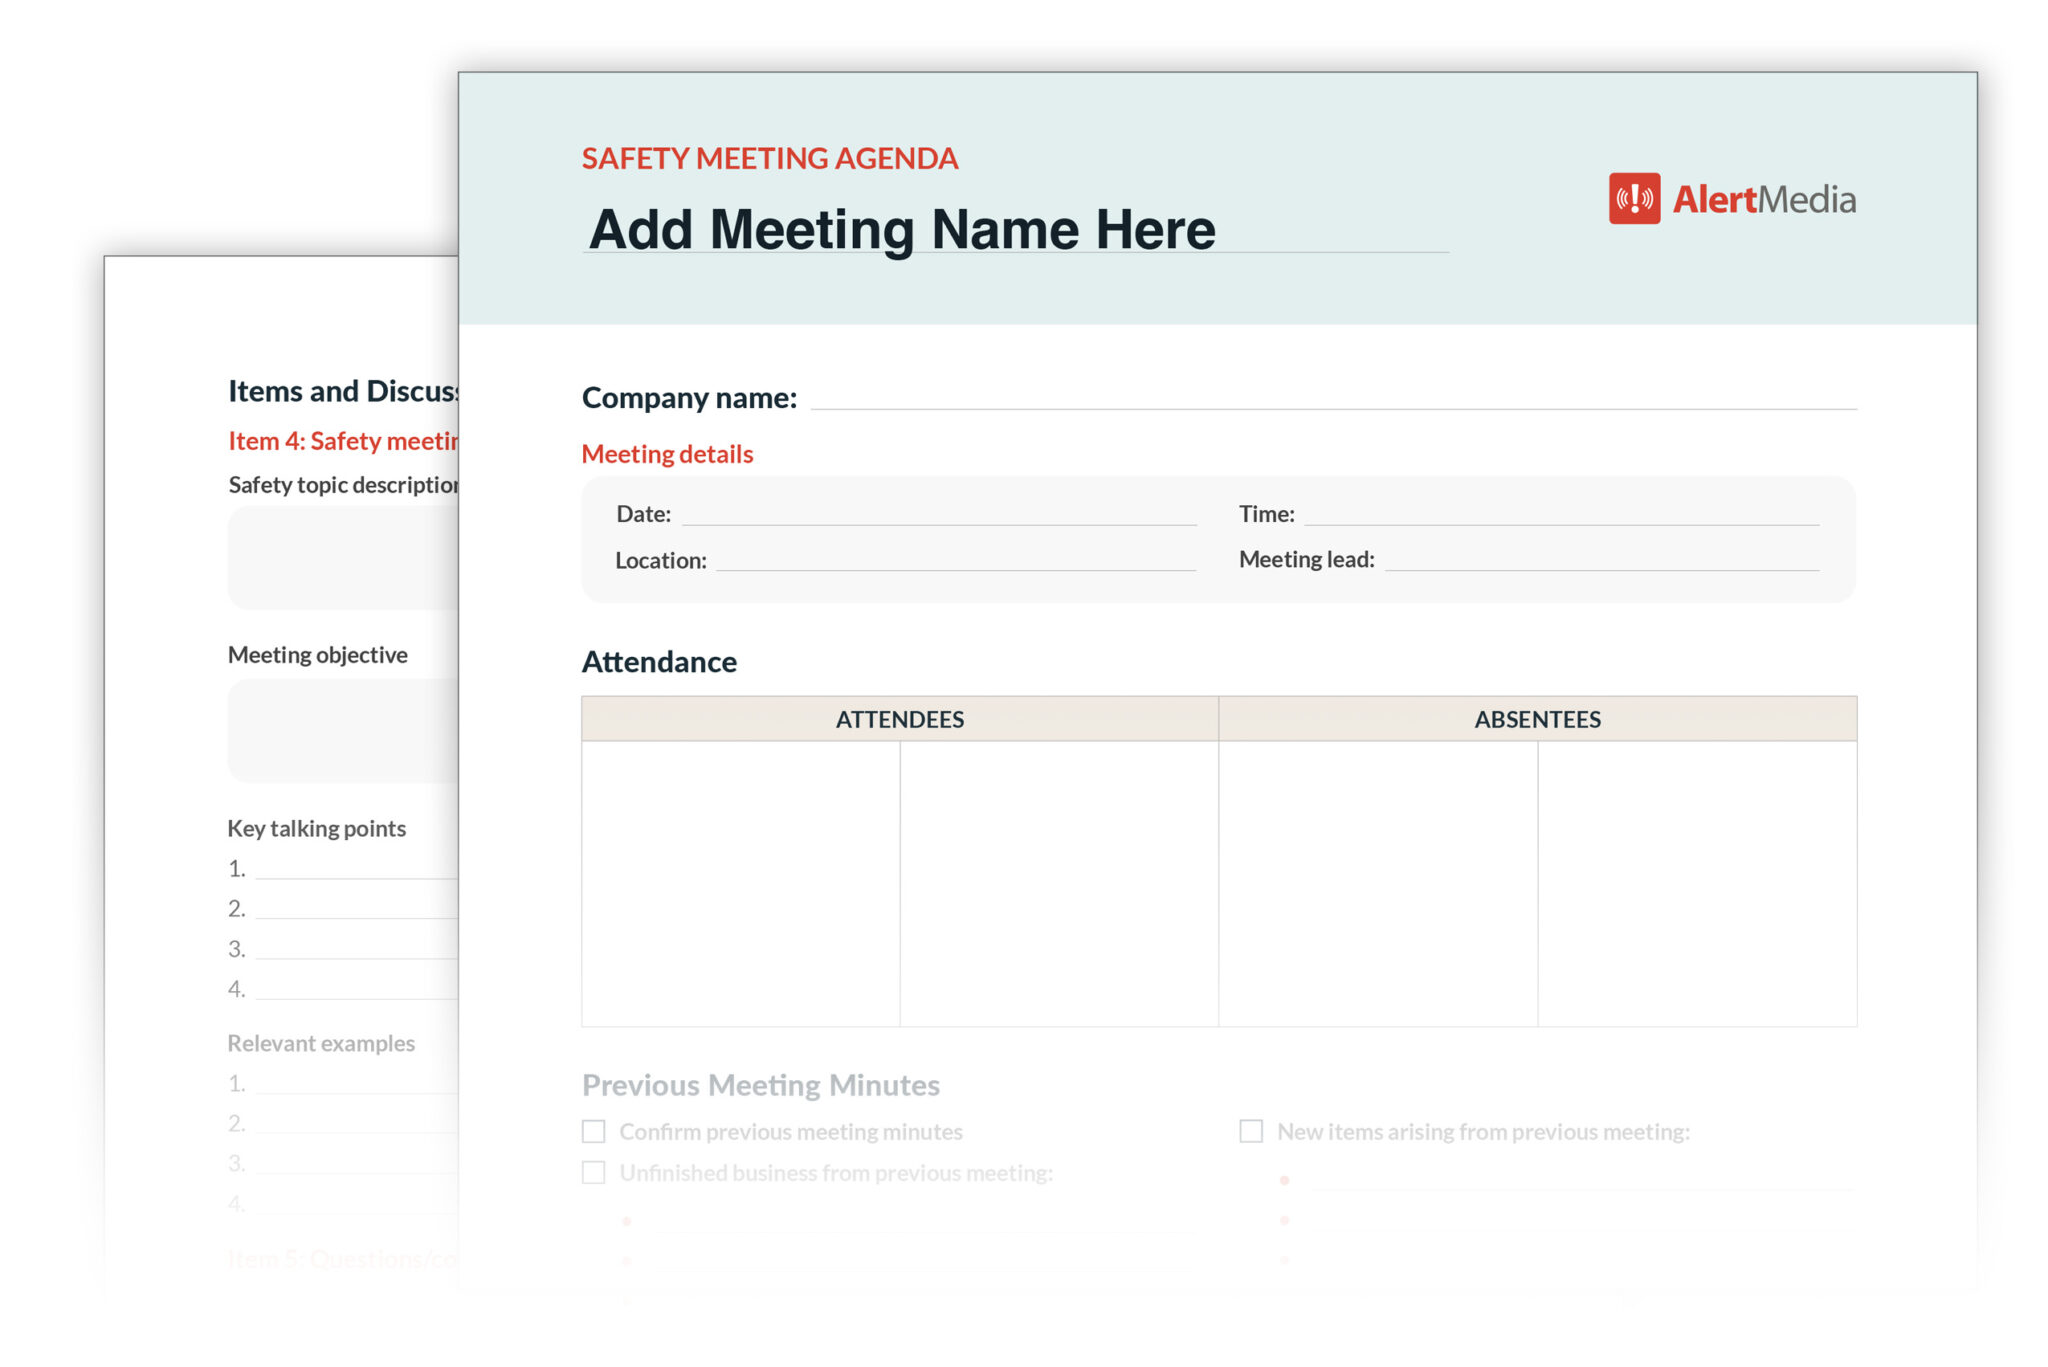The image size is (2048, 1367).
Task: Click the Meeting objective text box
Action: 343,730
